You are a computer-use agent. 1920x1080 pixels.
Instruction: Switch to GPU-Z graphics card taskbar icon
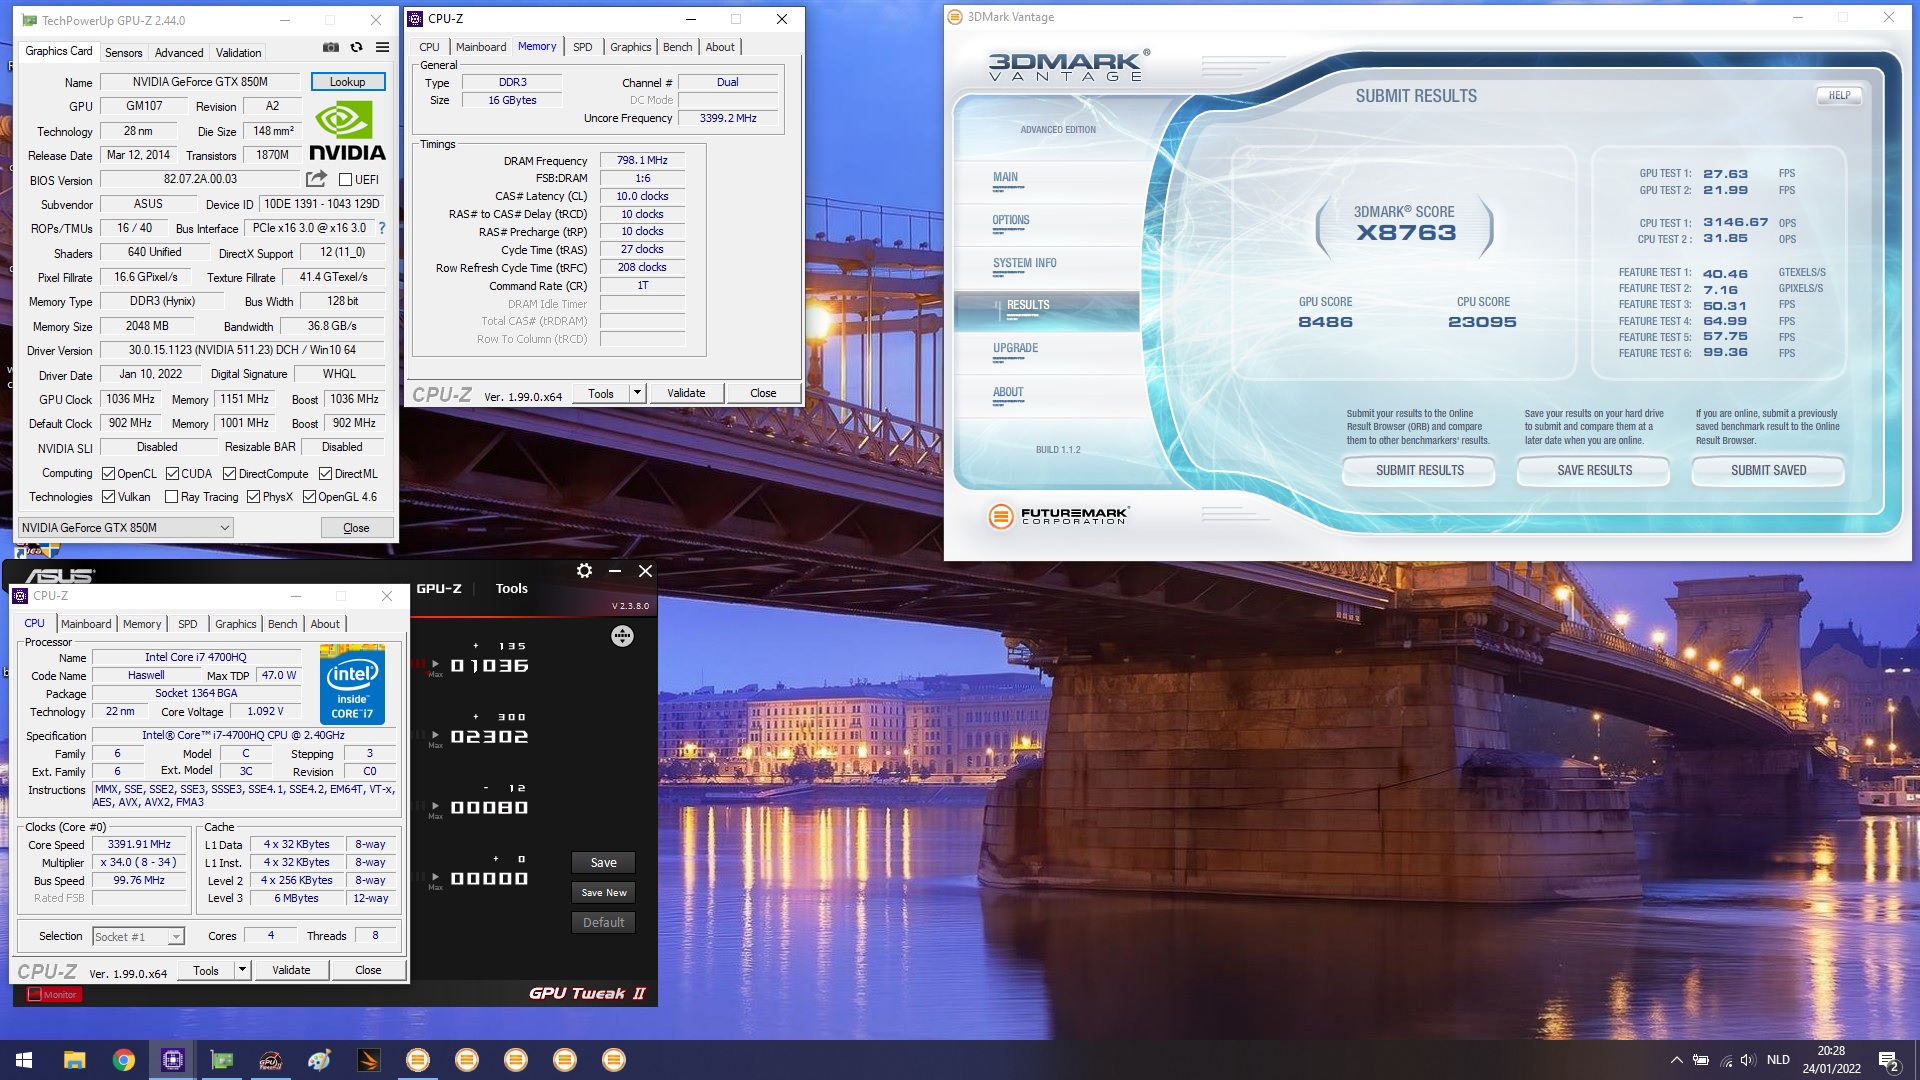[221, 1060]
